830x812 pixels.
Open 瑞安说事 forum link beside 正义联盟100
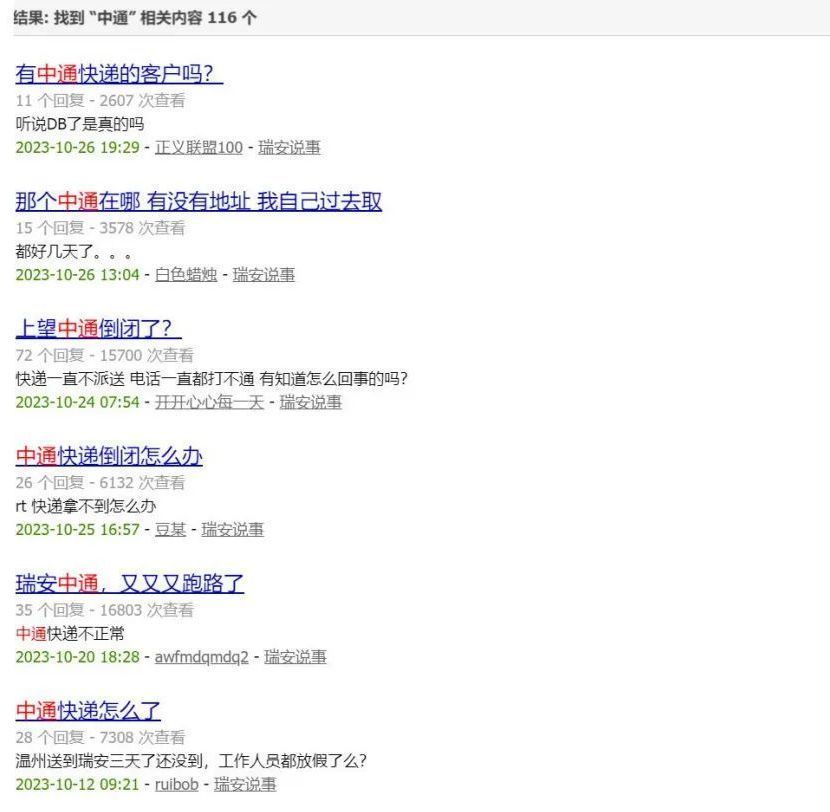[289, 147]
